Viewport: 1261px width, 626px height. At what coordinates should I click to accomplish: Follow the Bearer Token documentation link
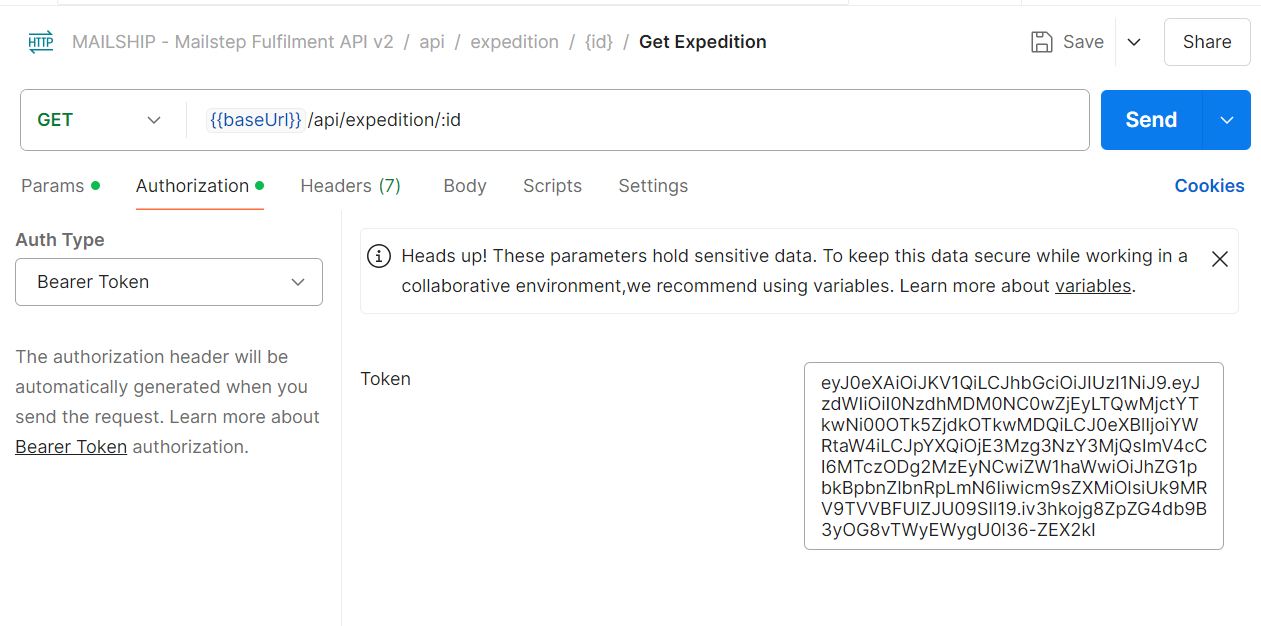pyautogui.click(x=71, y=447)
